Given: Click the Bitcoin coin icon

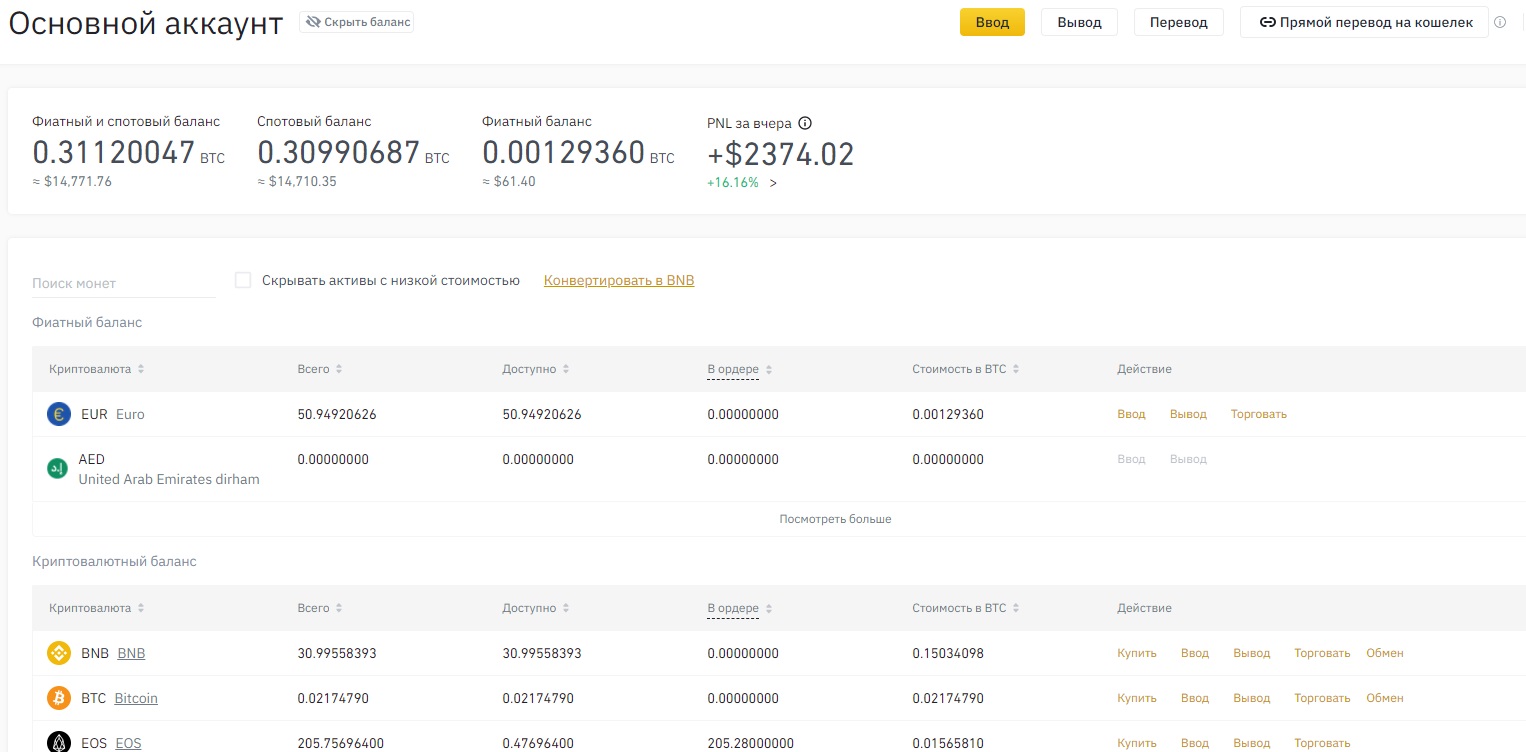Looking at the screenshot, I should tap(59, 698).
